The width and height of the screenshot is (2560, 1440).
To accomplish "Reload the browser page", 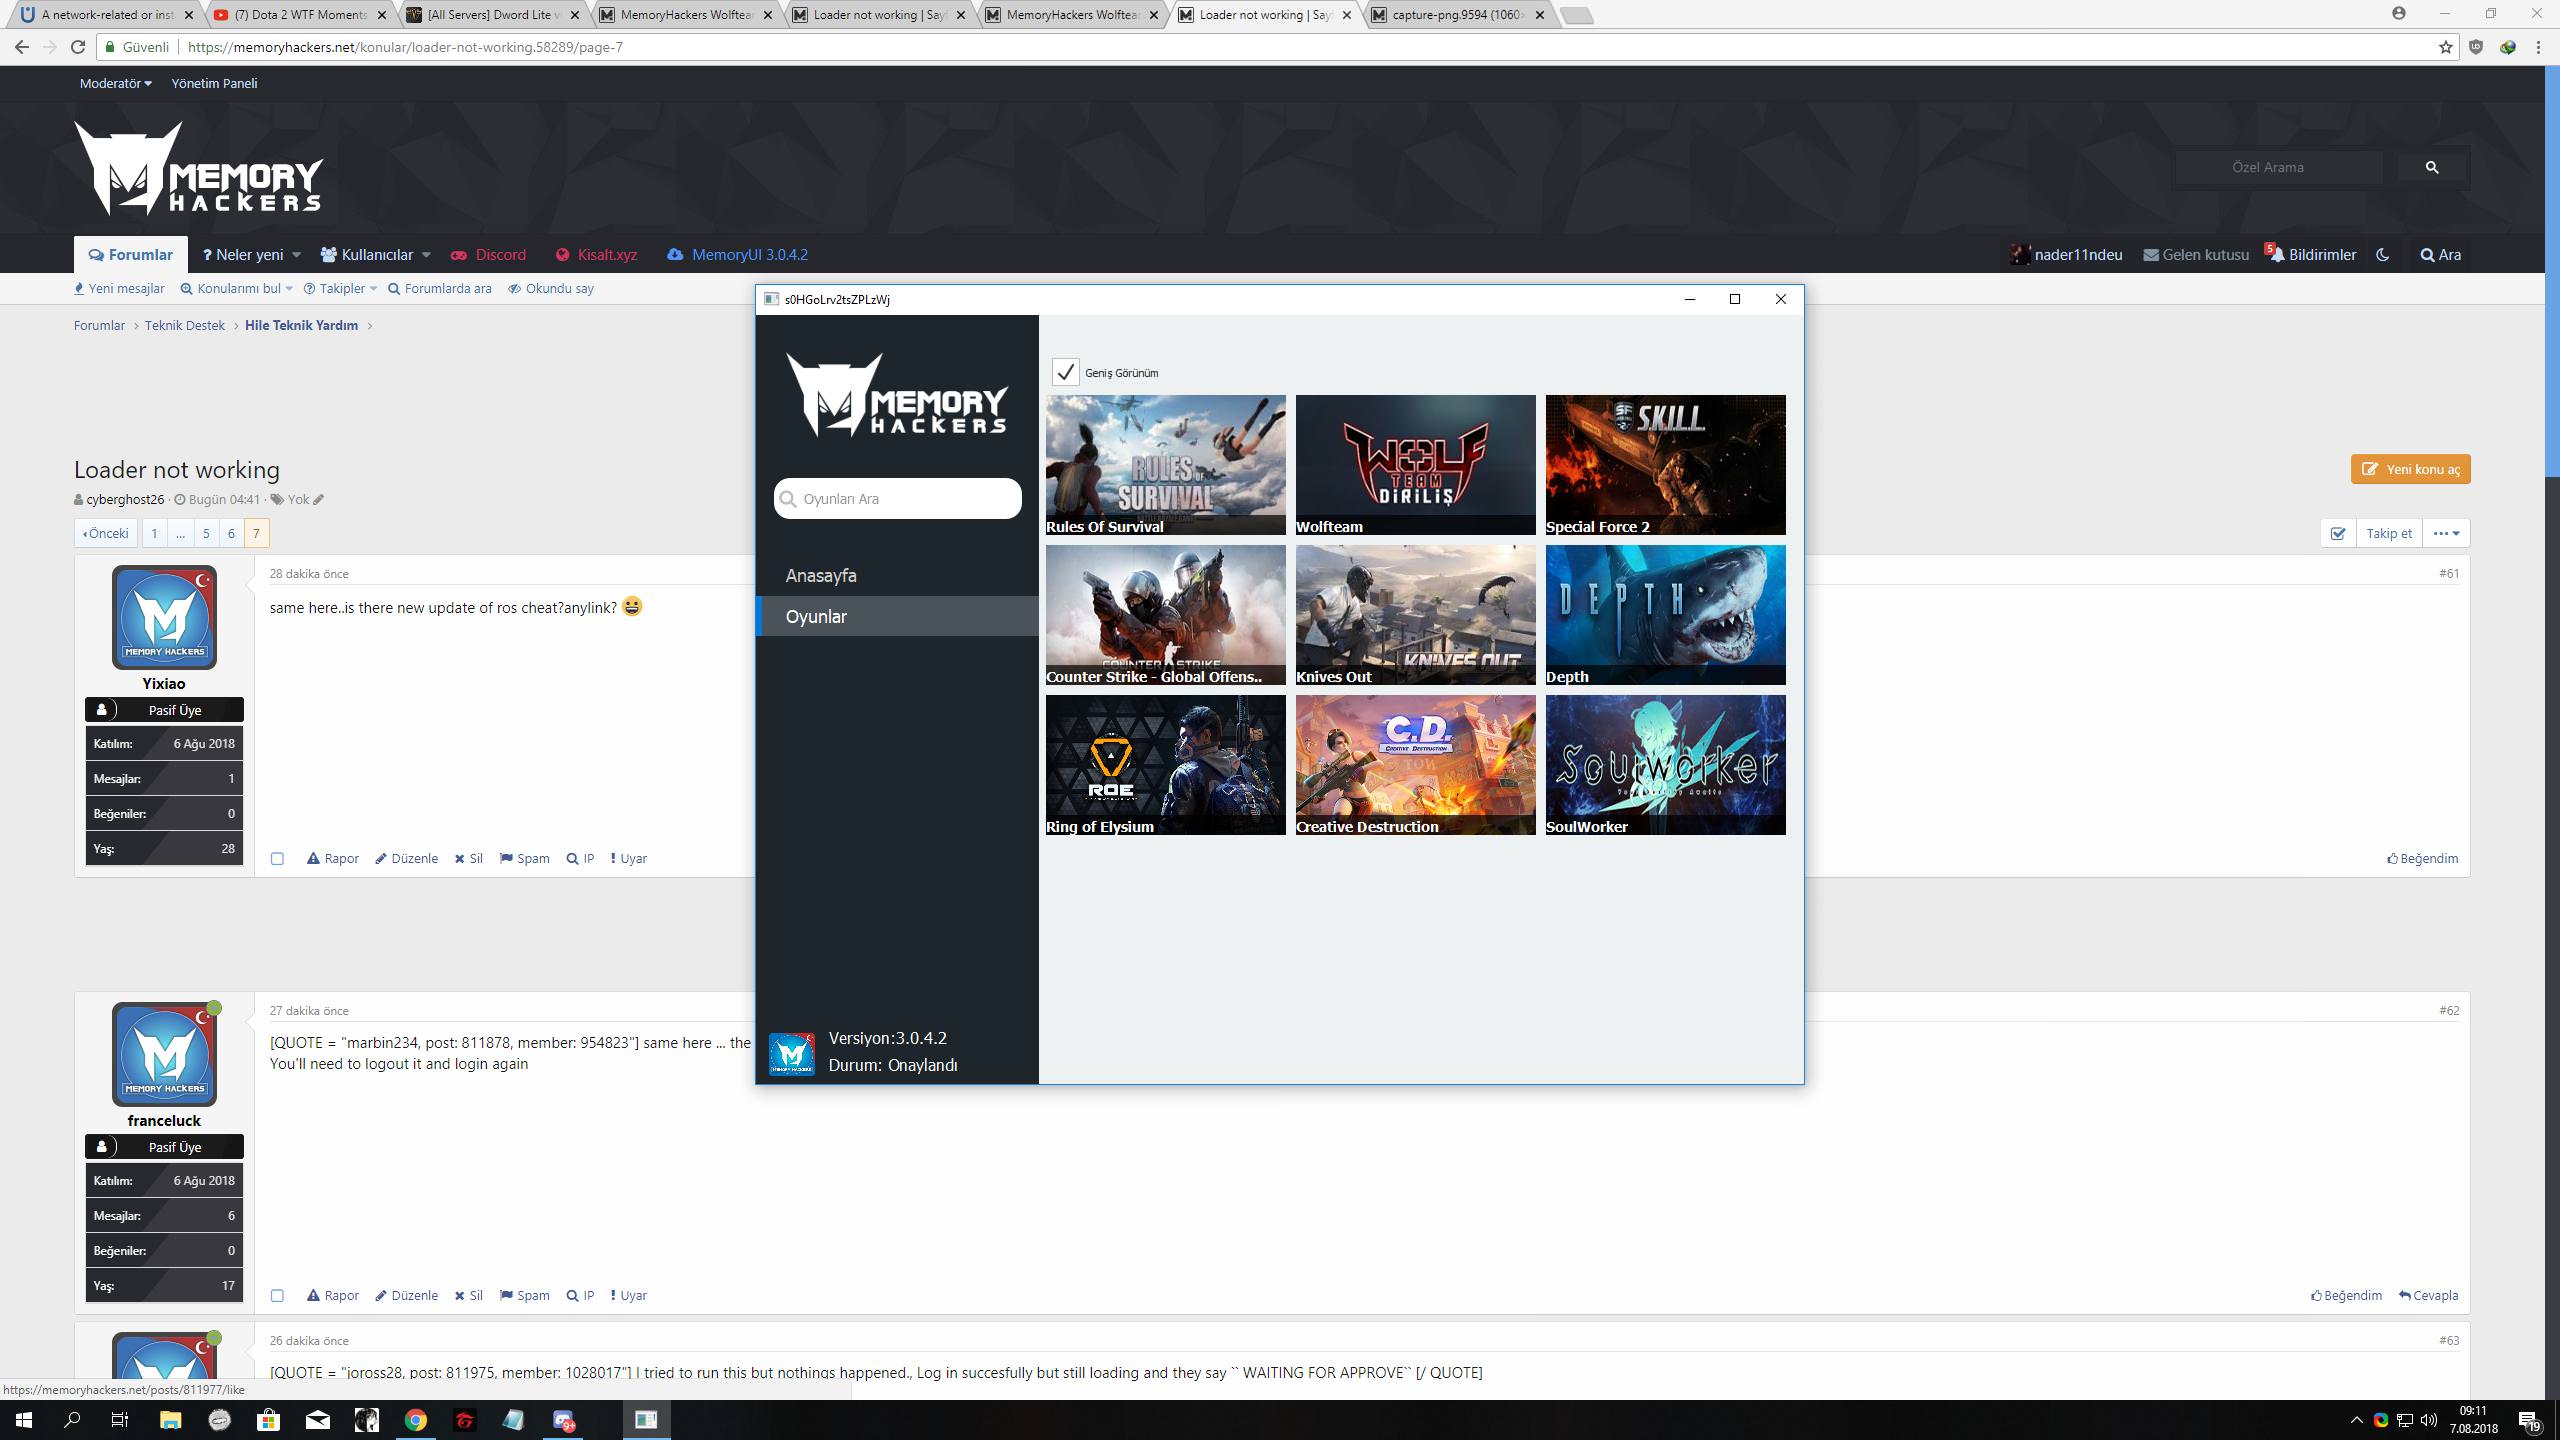I will tap(78, 47).
